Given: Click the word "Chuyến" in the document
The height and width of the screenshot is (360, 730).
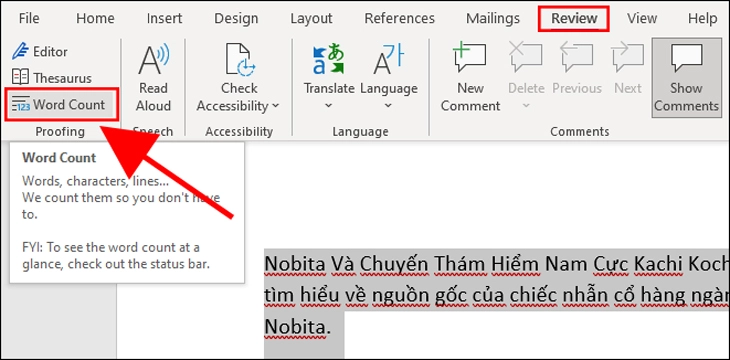Looking at the screenshot, I should coord(394,265).
